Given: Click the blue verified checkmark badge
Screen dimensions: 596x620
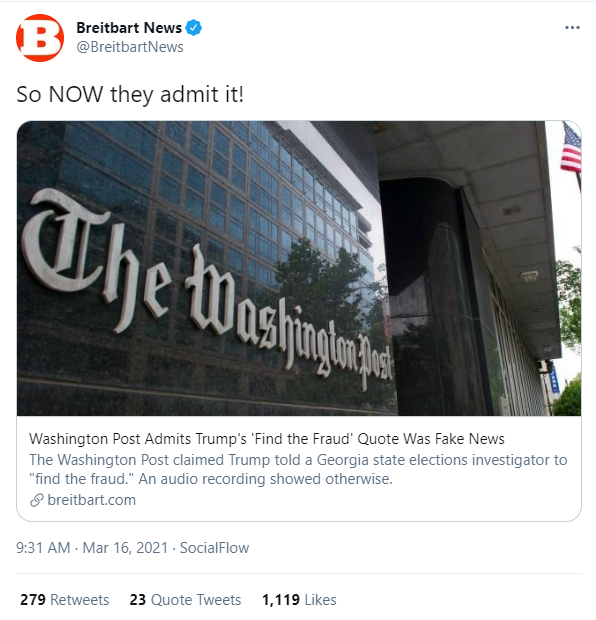Looking at the screenshot, I should [194, 28].
